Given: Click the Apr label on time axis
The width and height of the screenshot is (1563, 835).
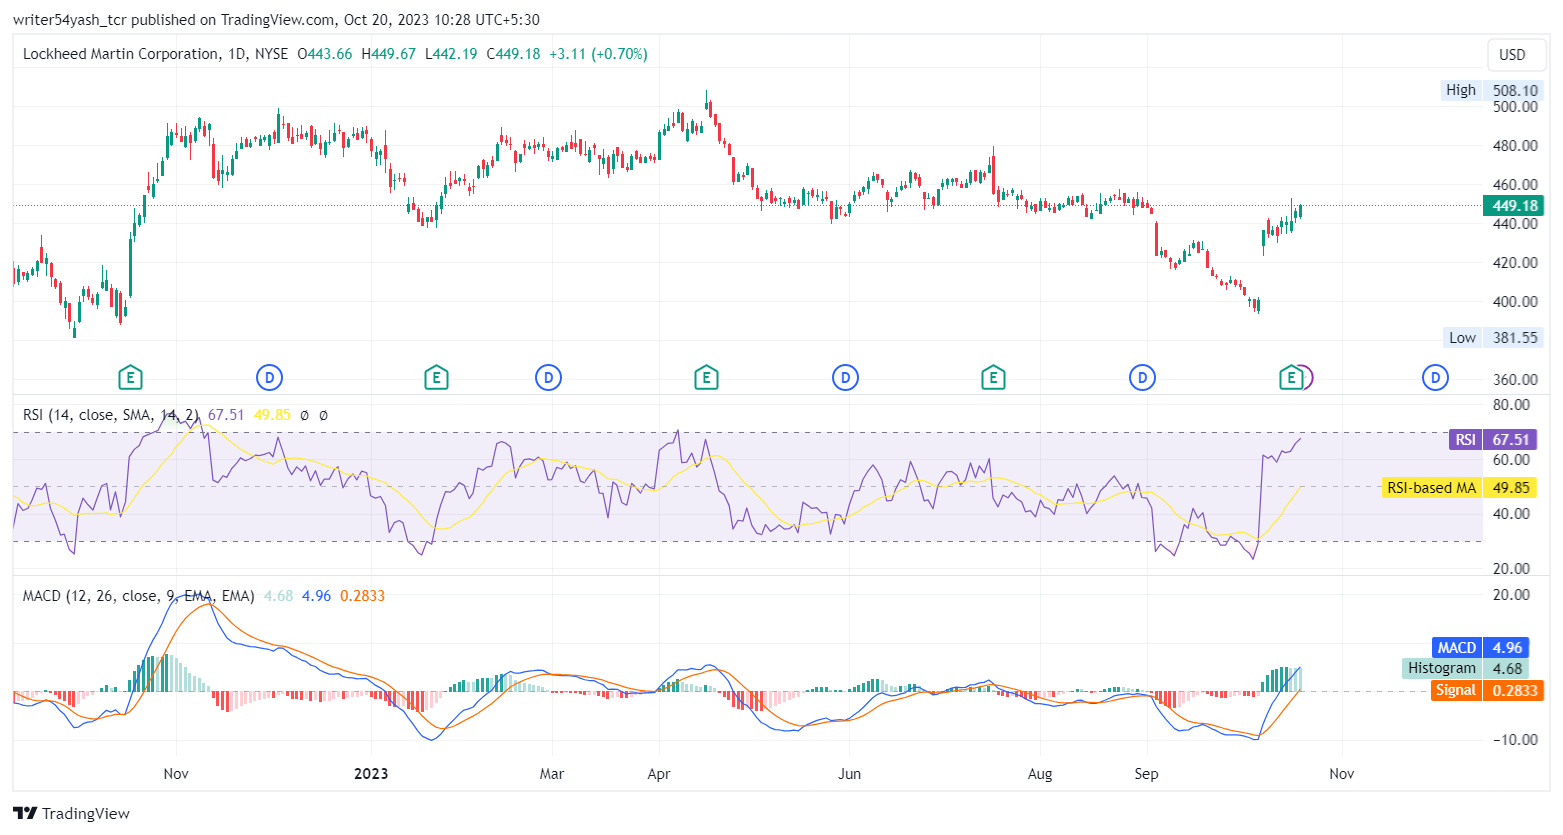Looking at the screenshot, I should (x=659, y=774).
